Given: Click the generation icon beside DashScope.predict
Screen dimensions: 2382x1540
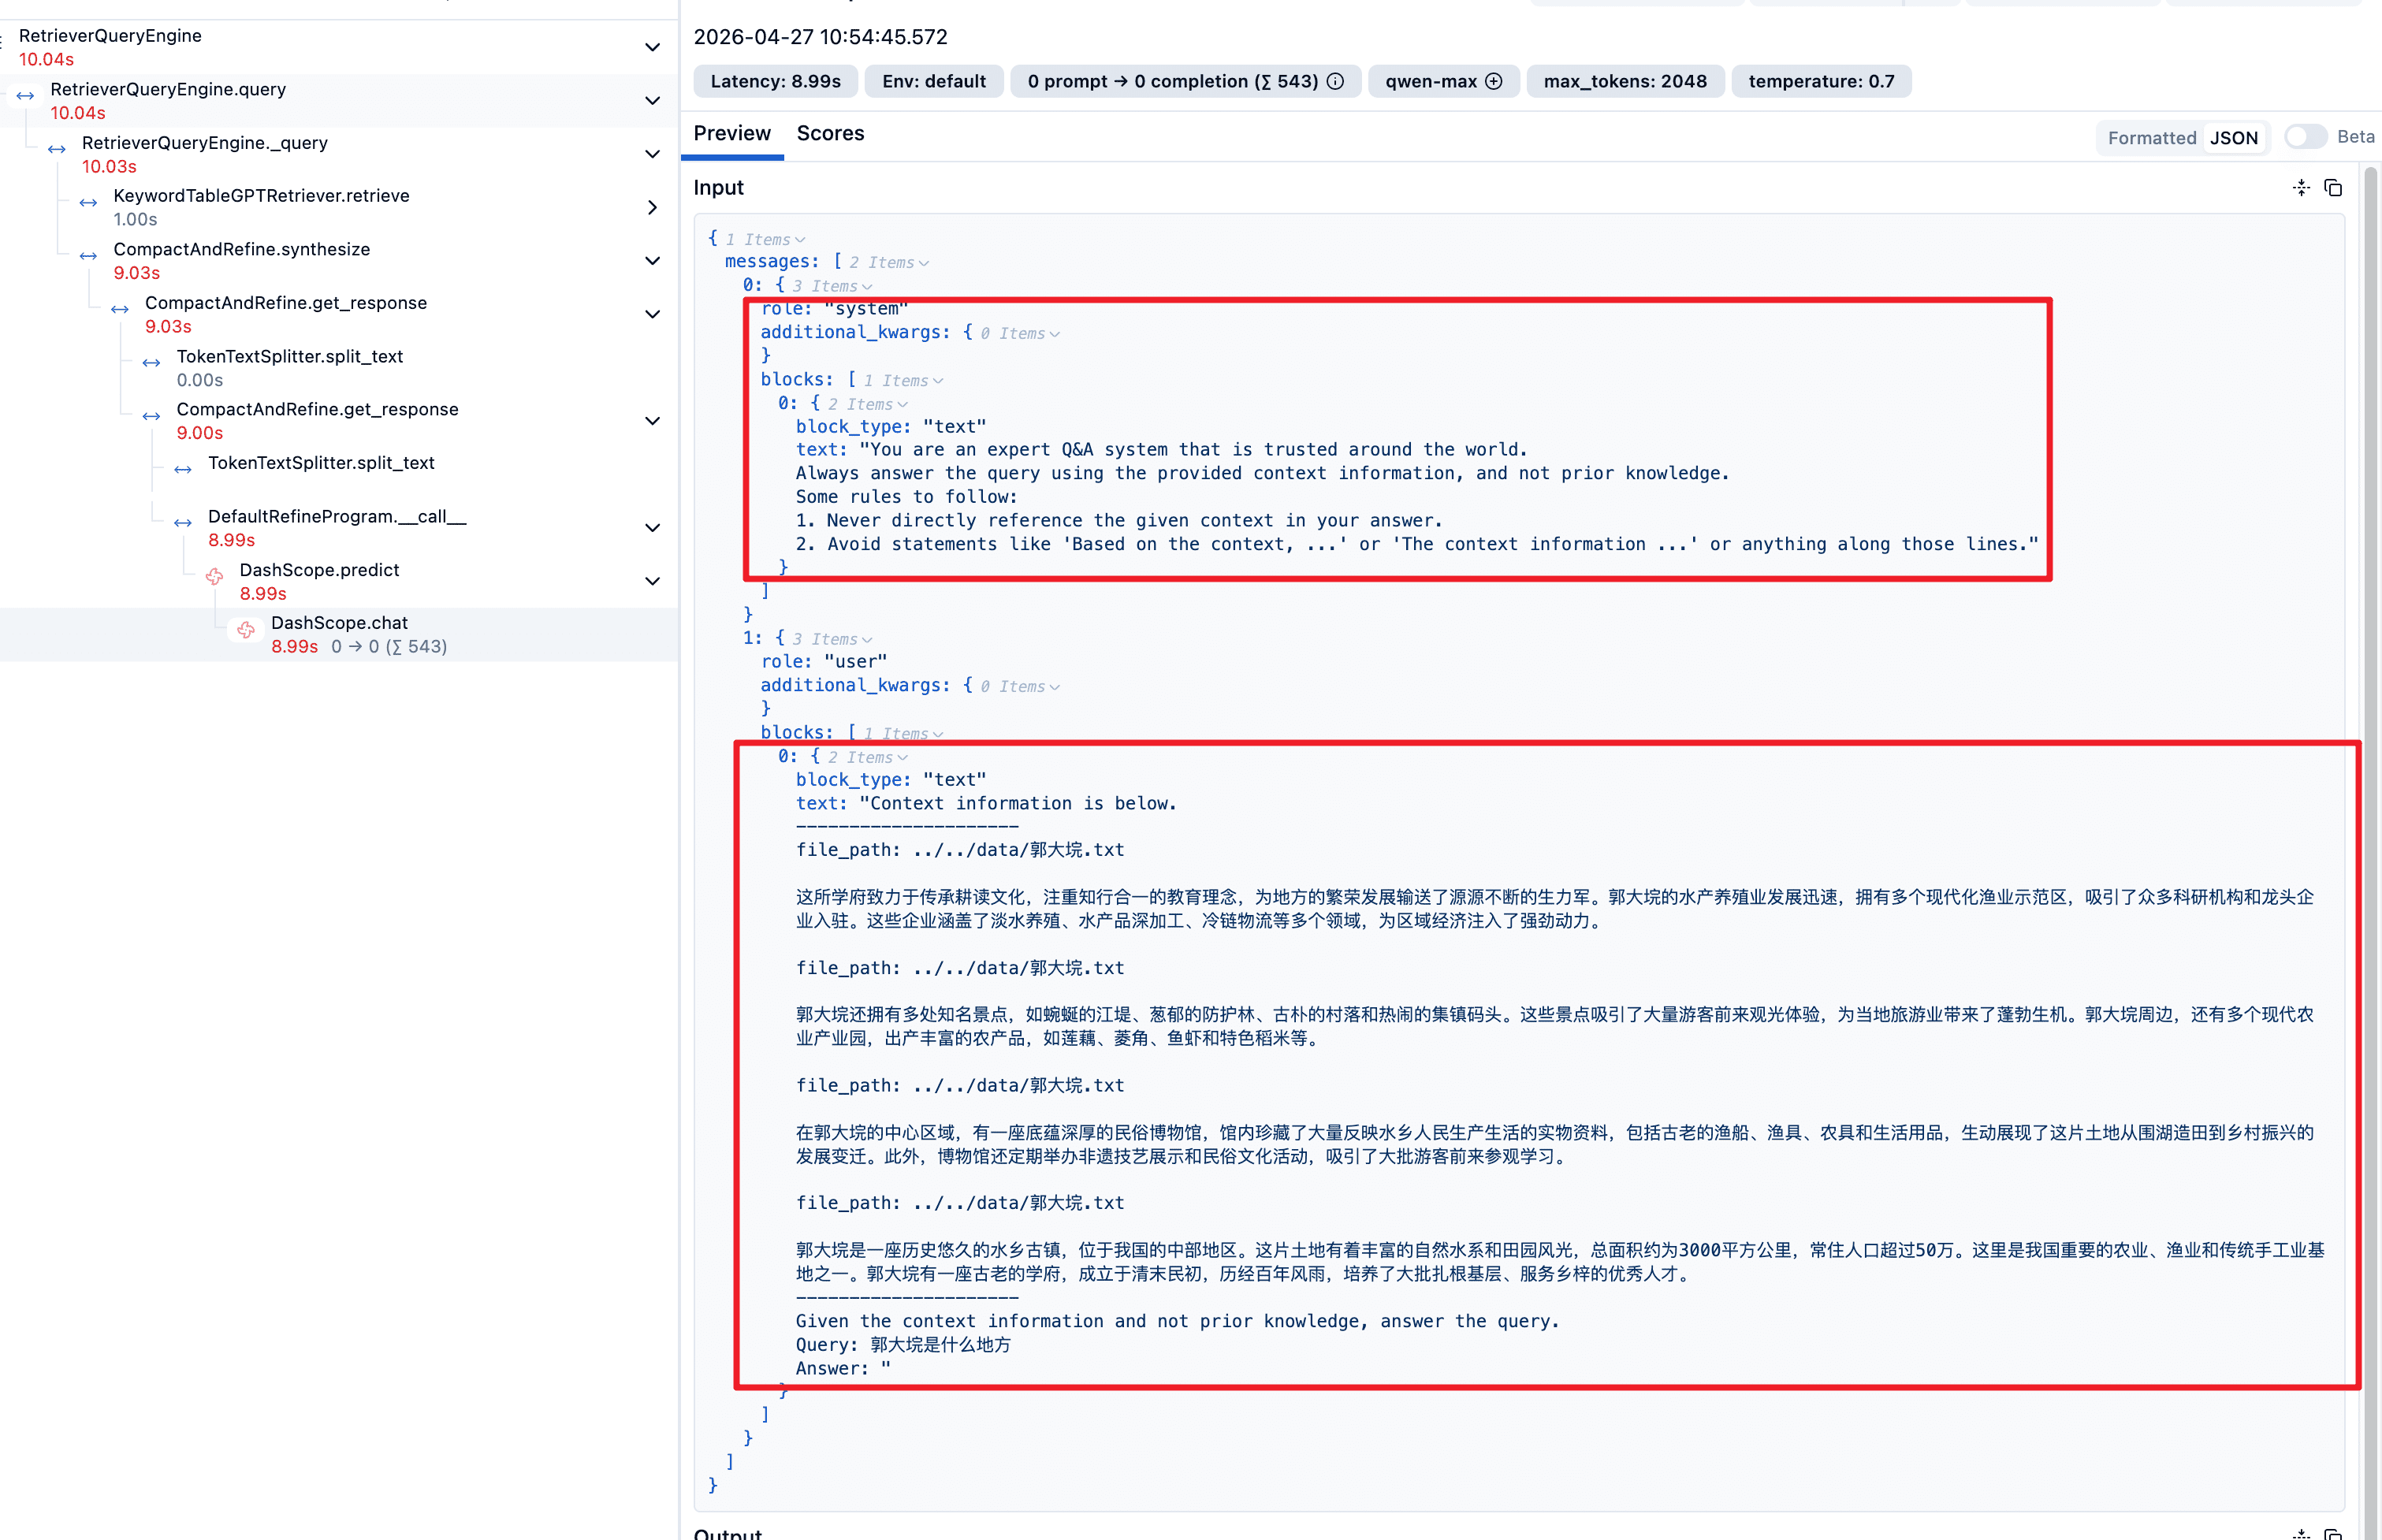Looking at the screenshot, I should [x=214, y=577].
